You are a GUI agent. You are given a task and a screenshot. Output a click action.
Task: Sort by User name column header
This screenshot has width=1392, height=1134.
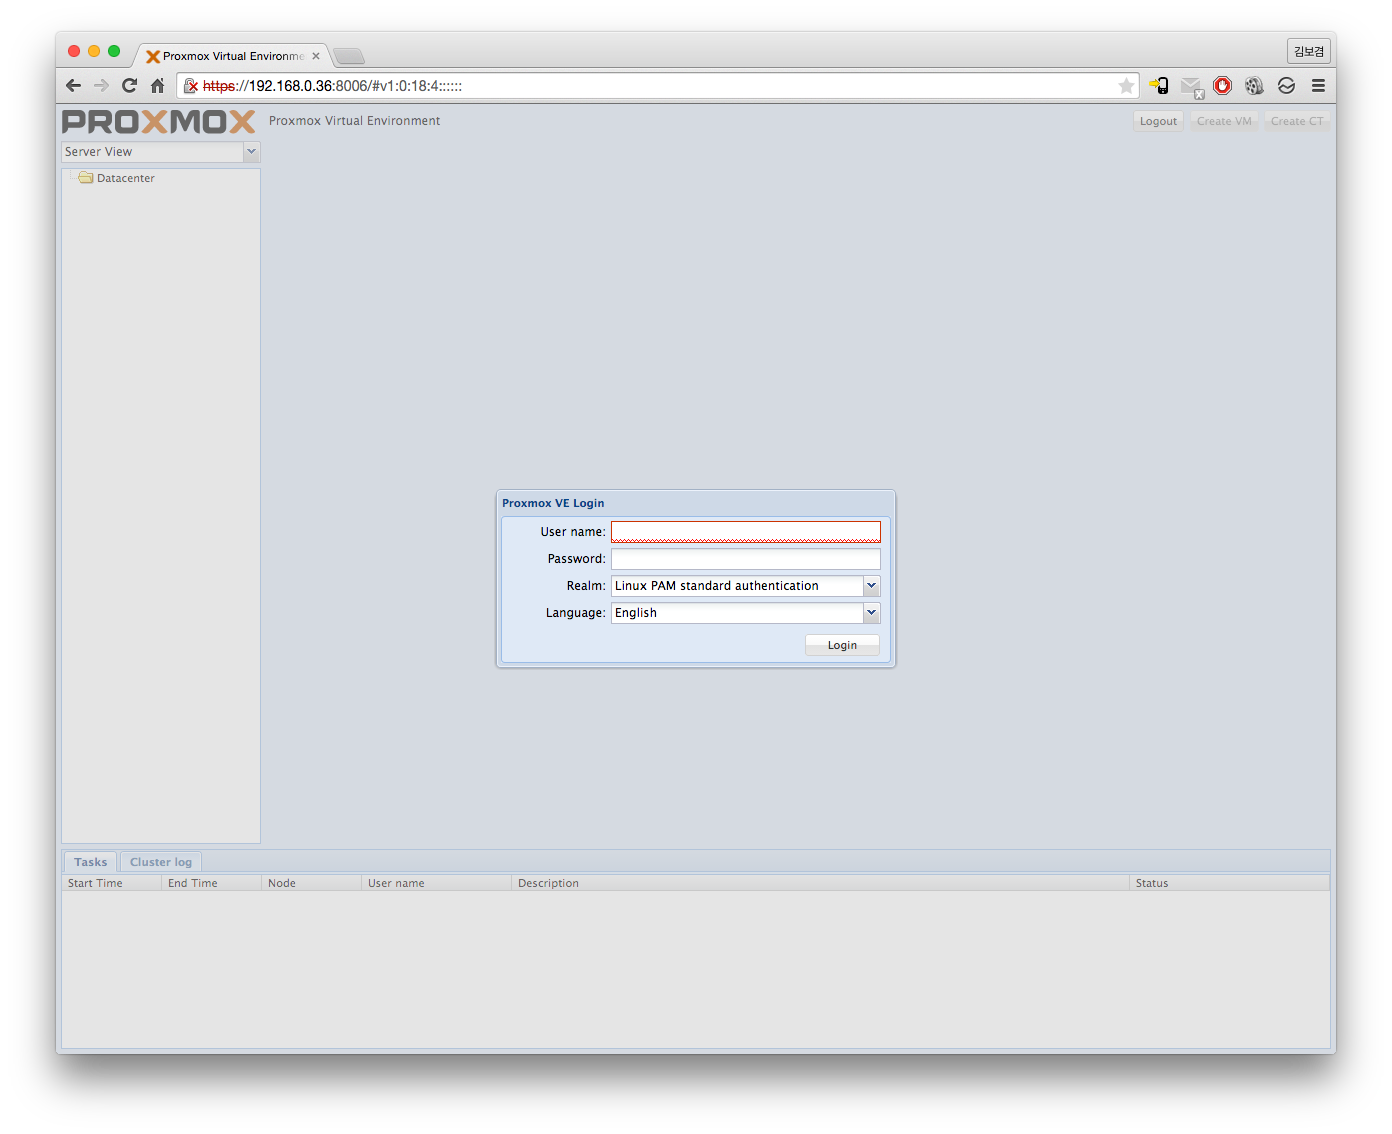436,883
